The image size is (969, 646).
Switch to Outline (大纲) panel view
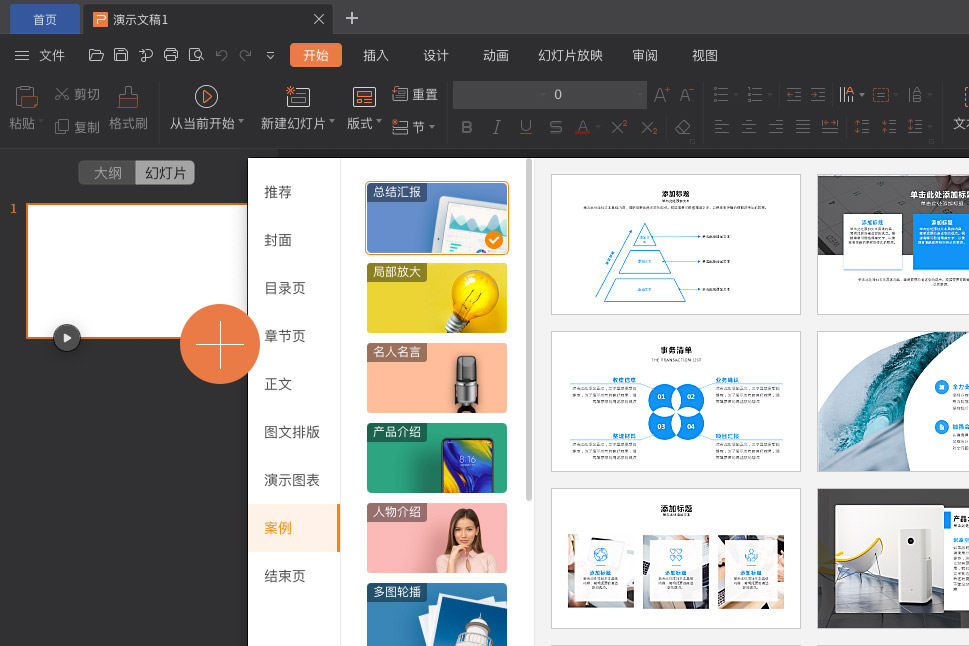click(x=108, y=172)
